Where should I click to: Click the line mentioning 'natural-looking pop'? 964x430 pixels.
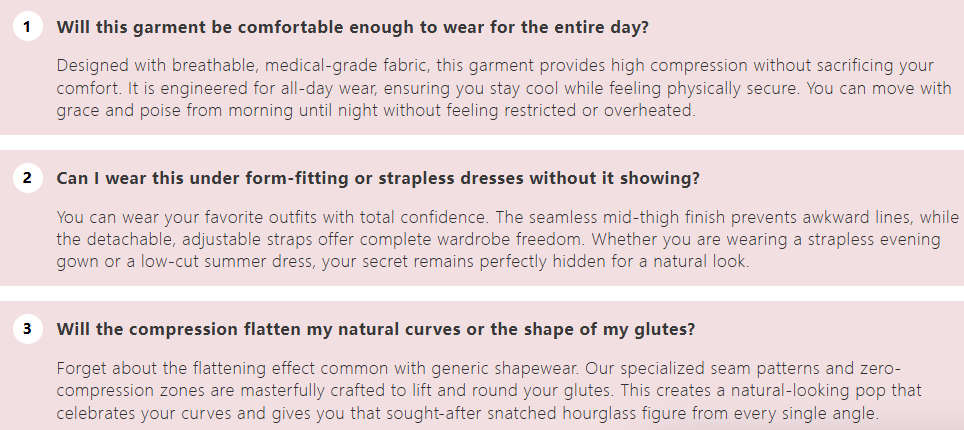click(490, 390)
